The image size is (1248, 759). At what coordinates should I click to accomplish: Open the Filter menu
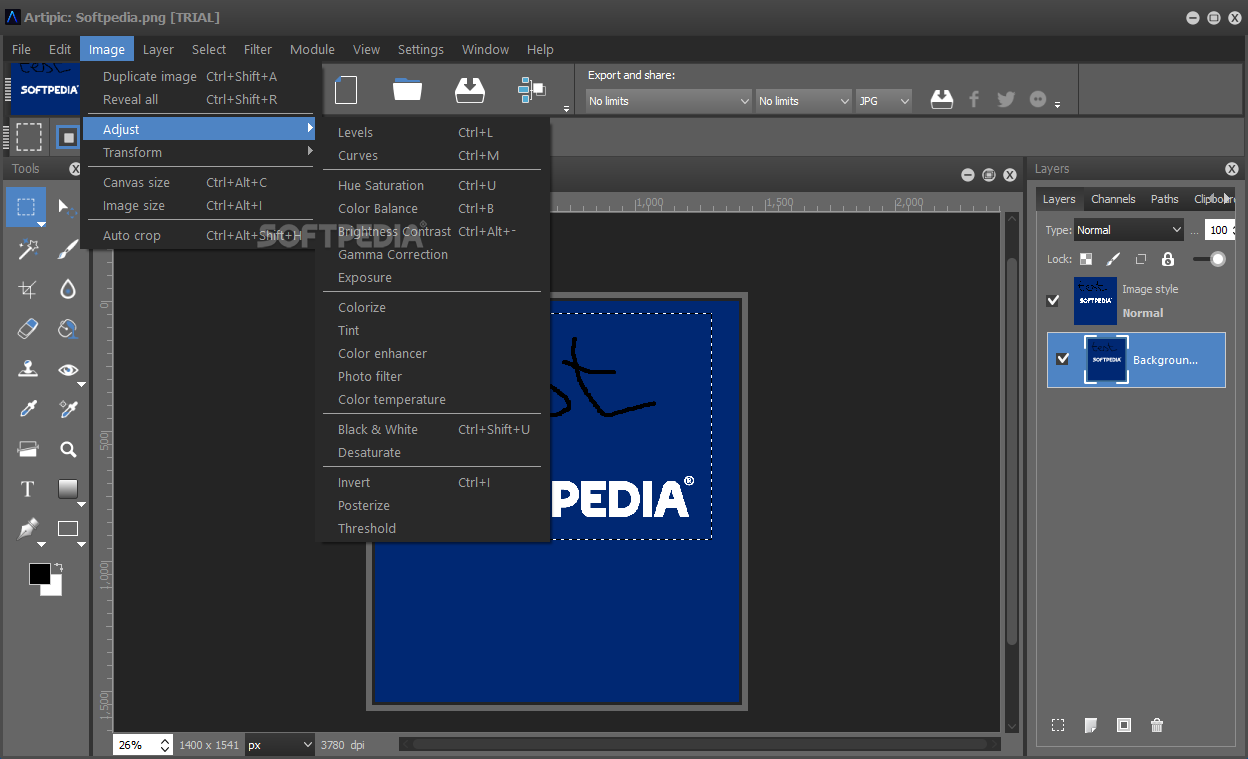(258, 49)
